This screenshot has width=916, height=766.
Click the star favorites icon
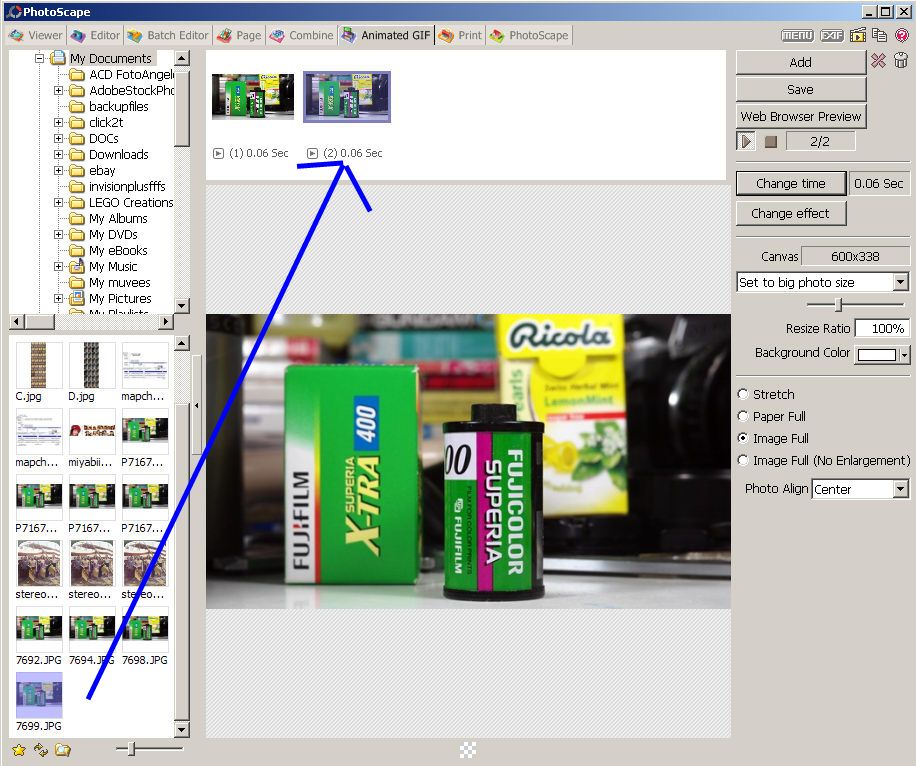tap(19, 750)
